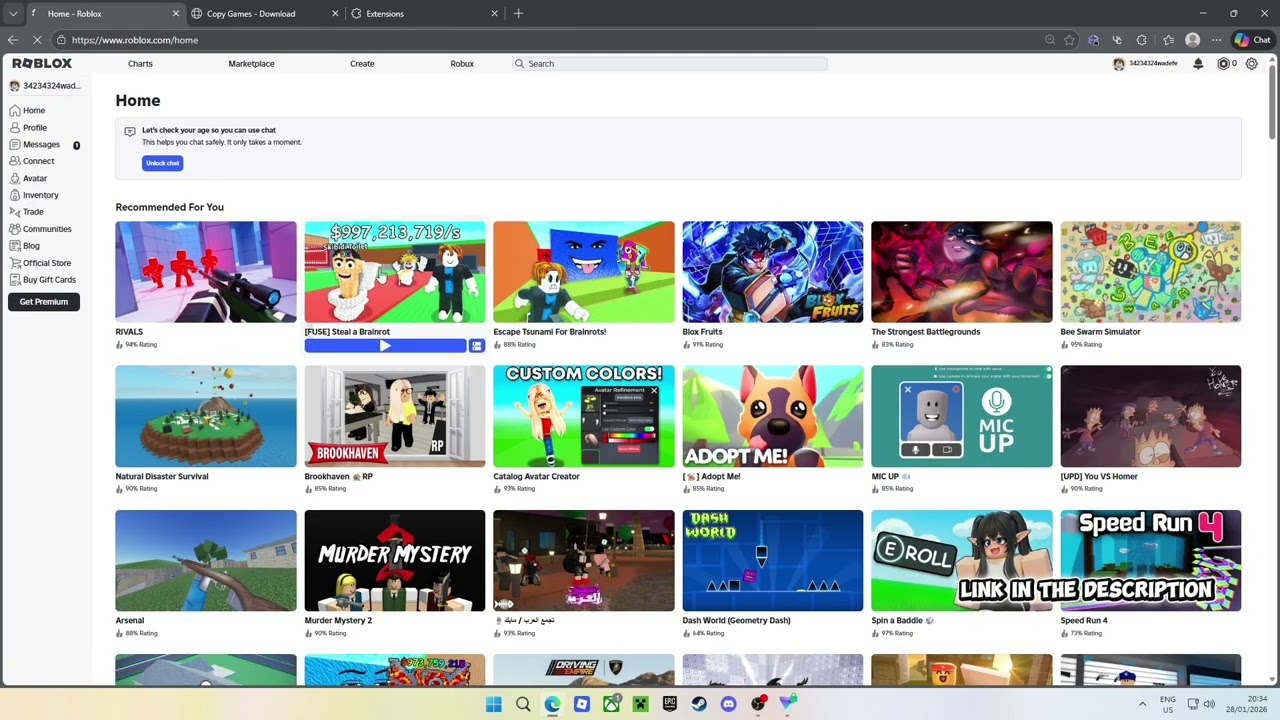Click the Roblox logo
1280x720 pixels.
pyautogui.click(x=42, y=63)
